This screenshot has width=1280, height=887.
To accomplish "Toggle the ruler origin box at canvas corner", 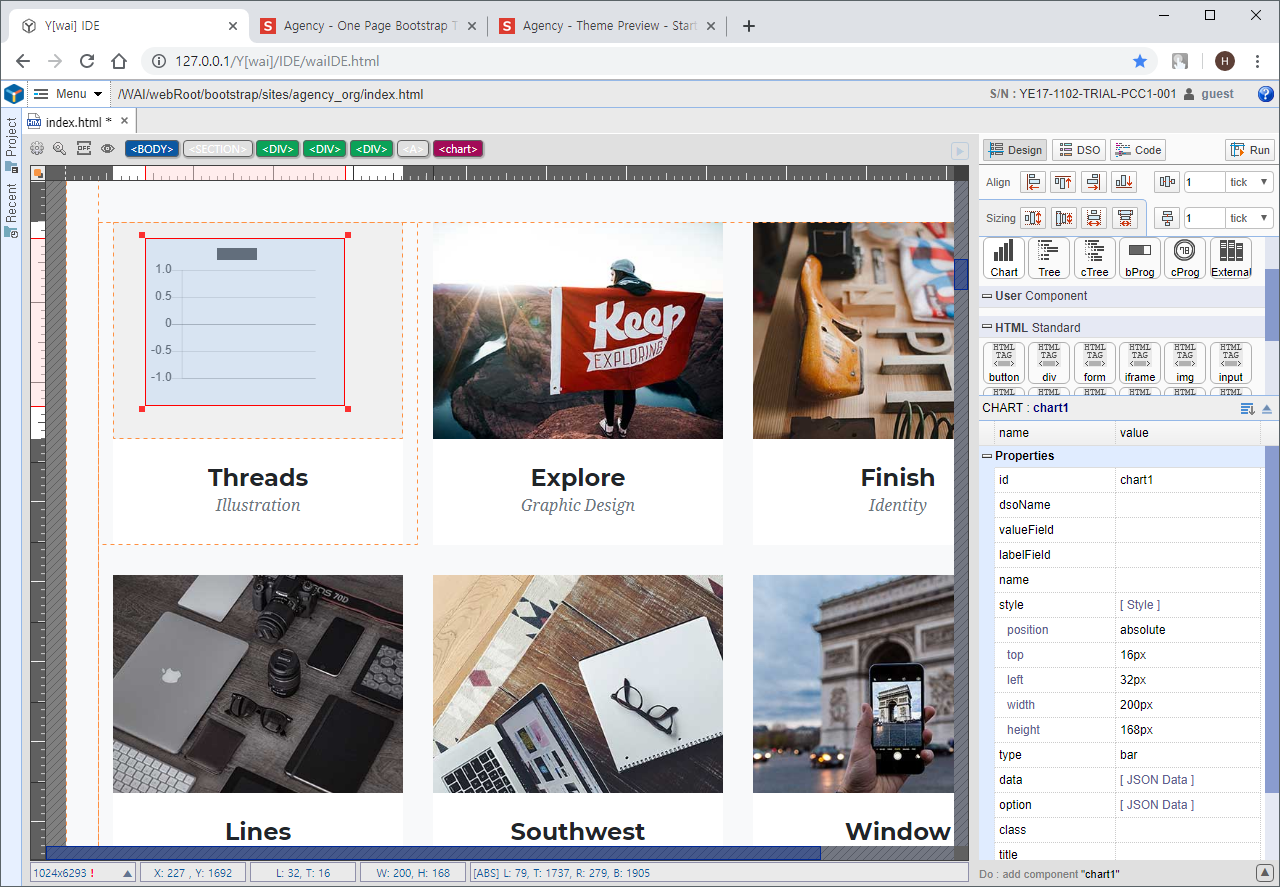I will click(x=38, y=173).
